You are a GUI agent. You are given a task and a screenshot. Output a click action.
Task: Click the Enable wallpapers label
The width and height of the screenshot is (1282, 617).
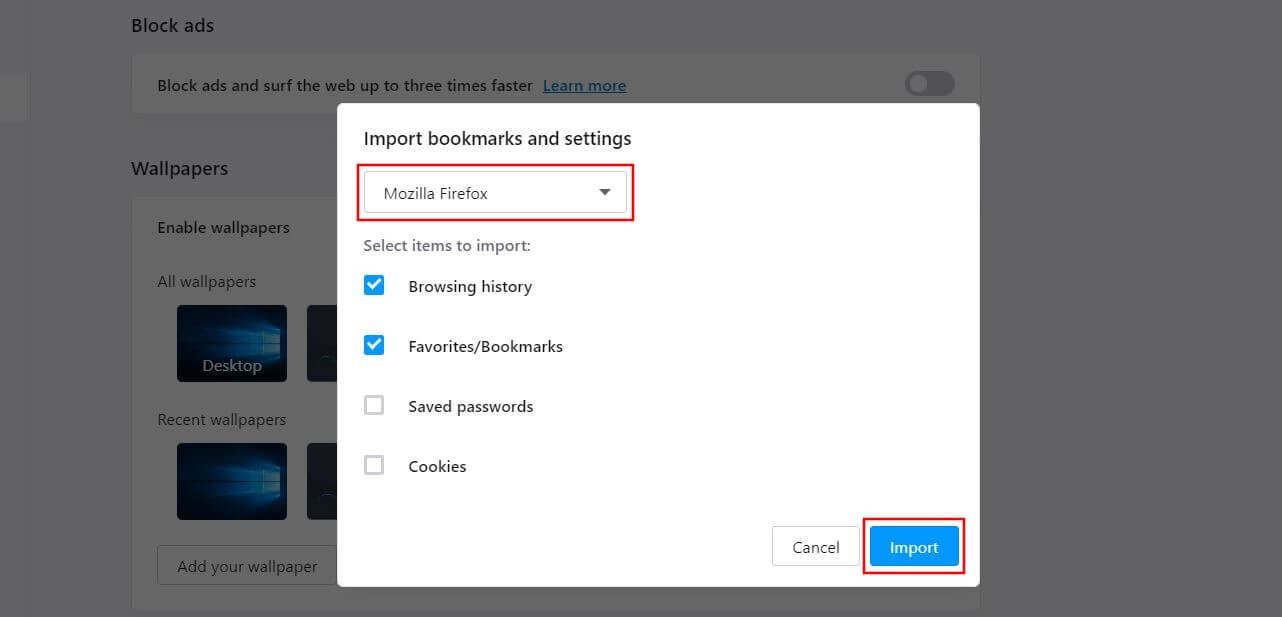pyautogui.click(x=223, y=228)
